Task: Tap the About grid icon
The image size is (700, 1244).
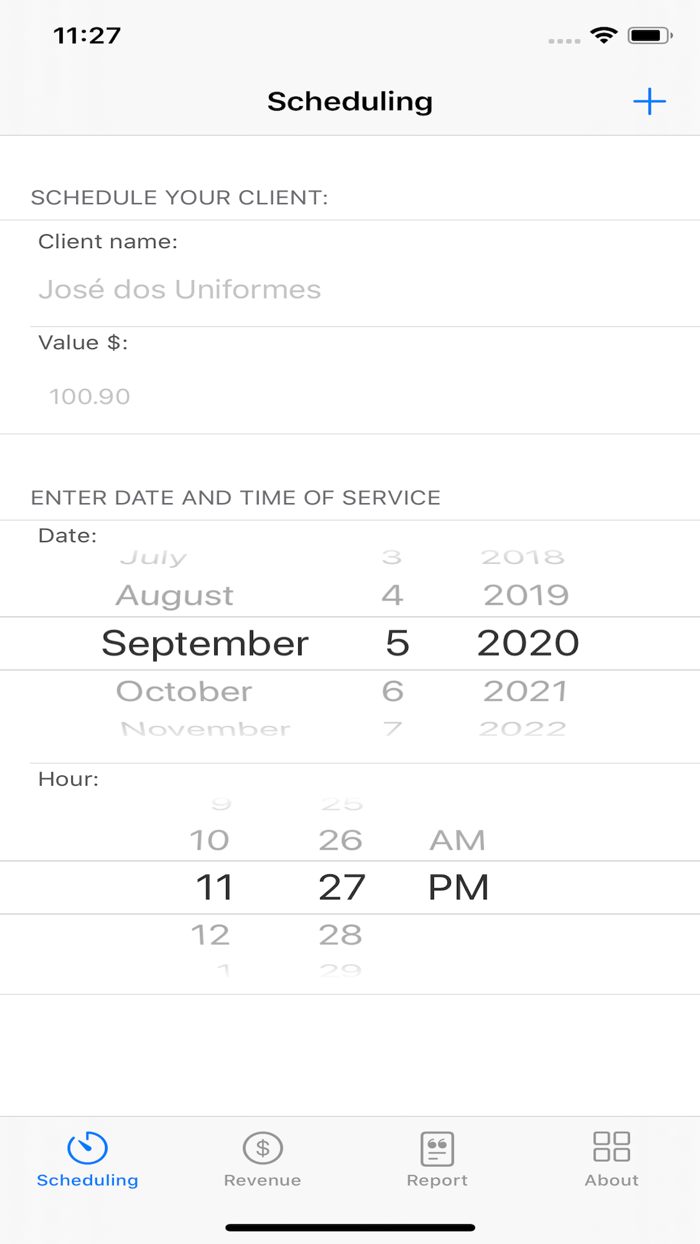Action: (x=611, y=1146)
